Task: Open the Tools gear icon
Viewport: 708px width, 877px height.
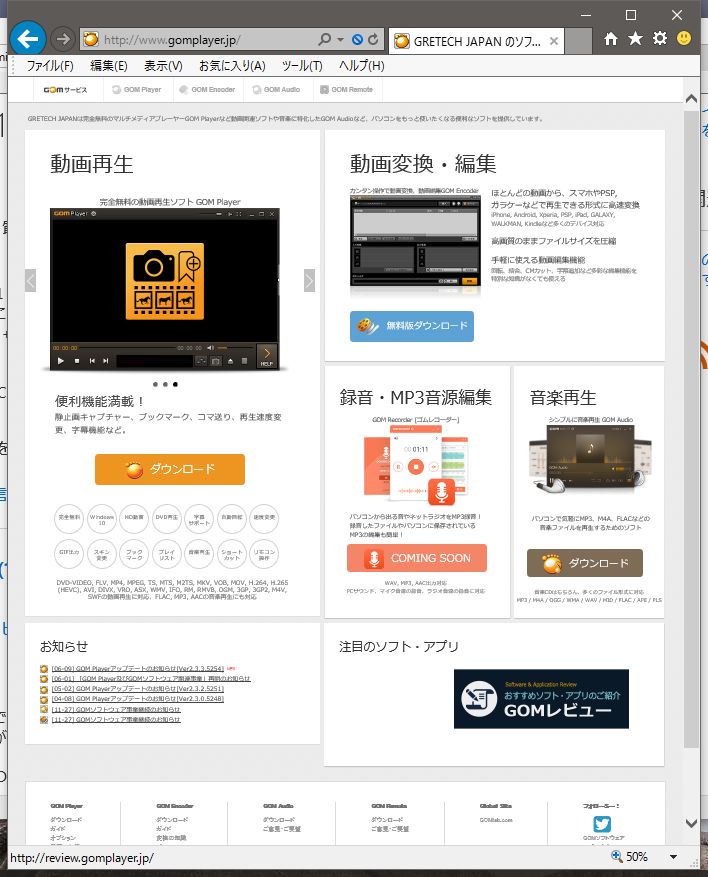Action: (660, 39)
